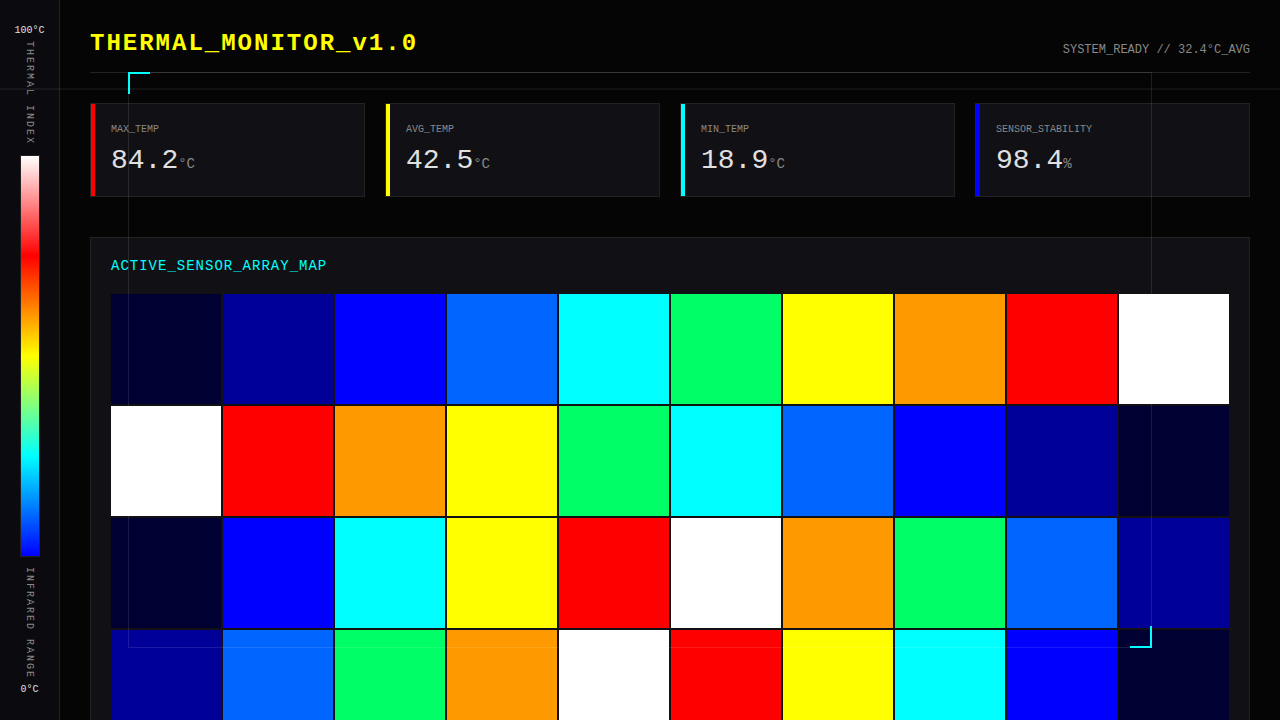Click the 0°C scale label

[29, 689]
